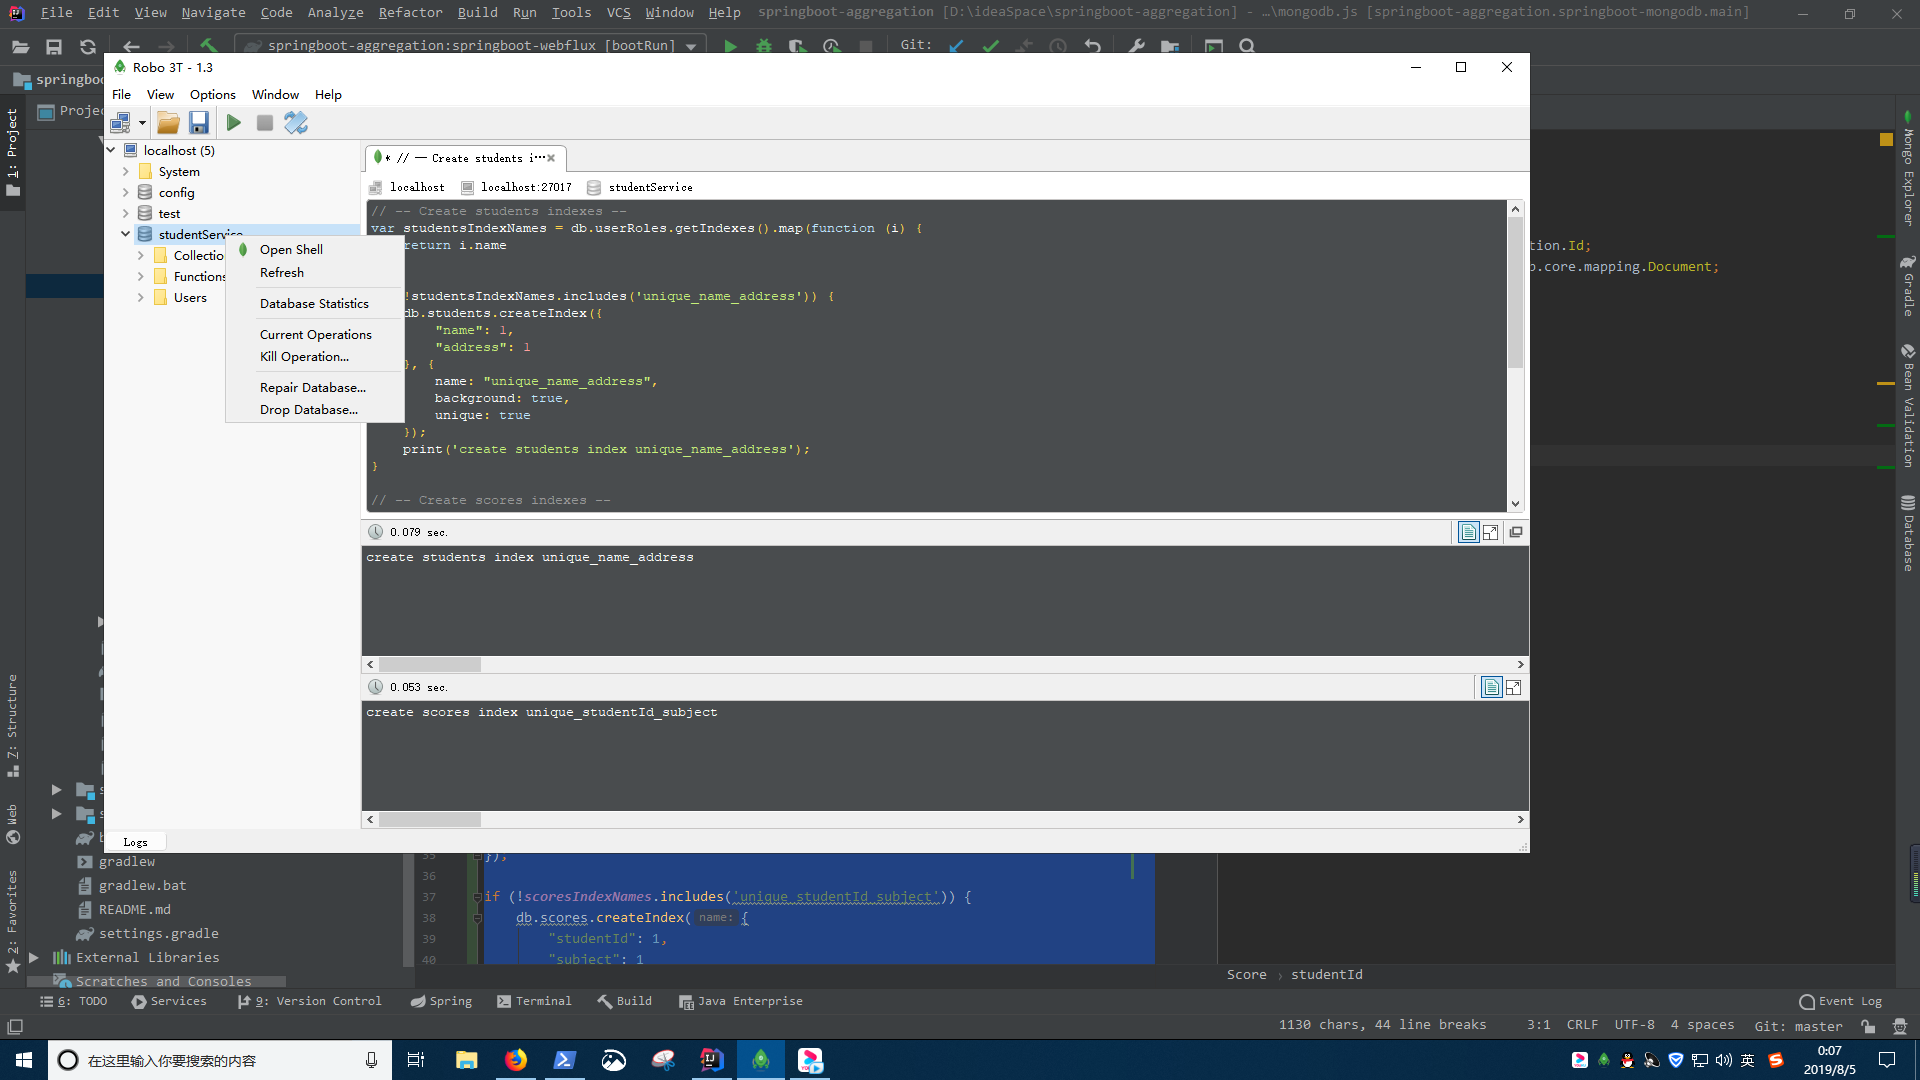Screen dimensions: 1920x1080
Task: Drag the vertical scrollbar in code editor
Action: (1514, 291)
